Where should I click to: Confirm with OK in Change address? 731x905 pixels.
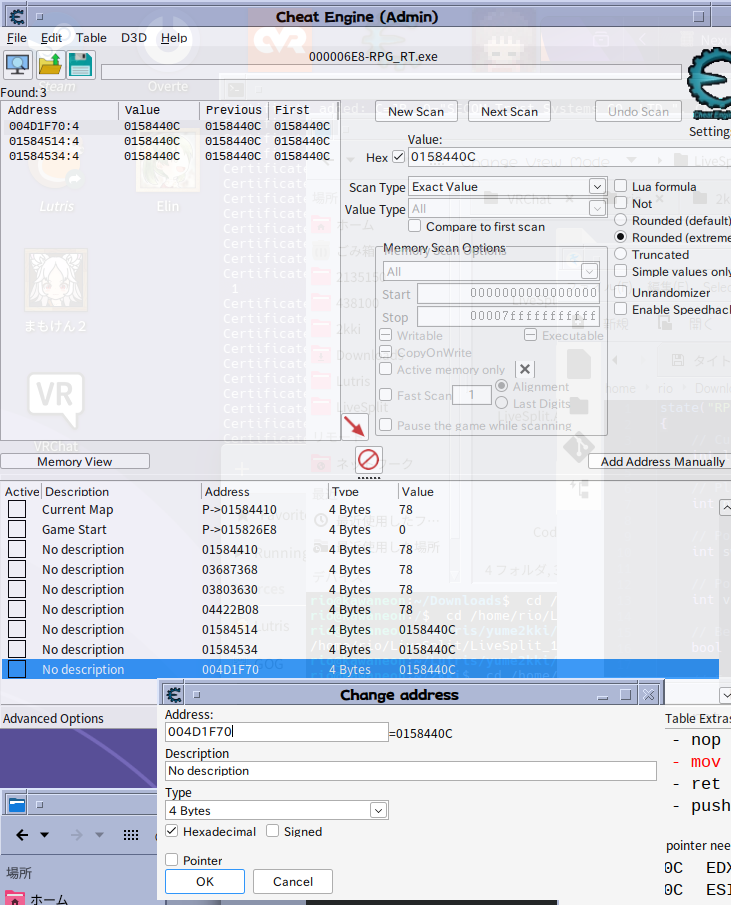[205, 881]
